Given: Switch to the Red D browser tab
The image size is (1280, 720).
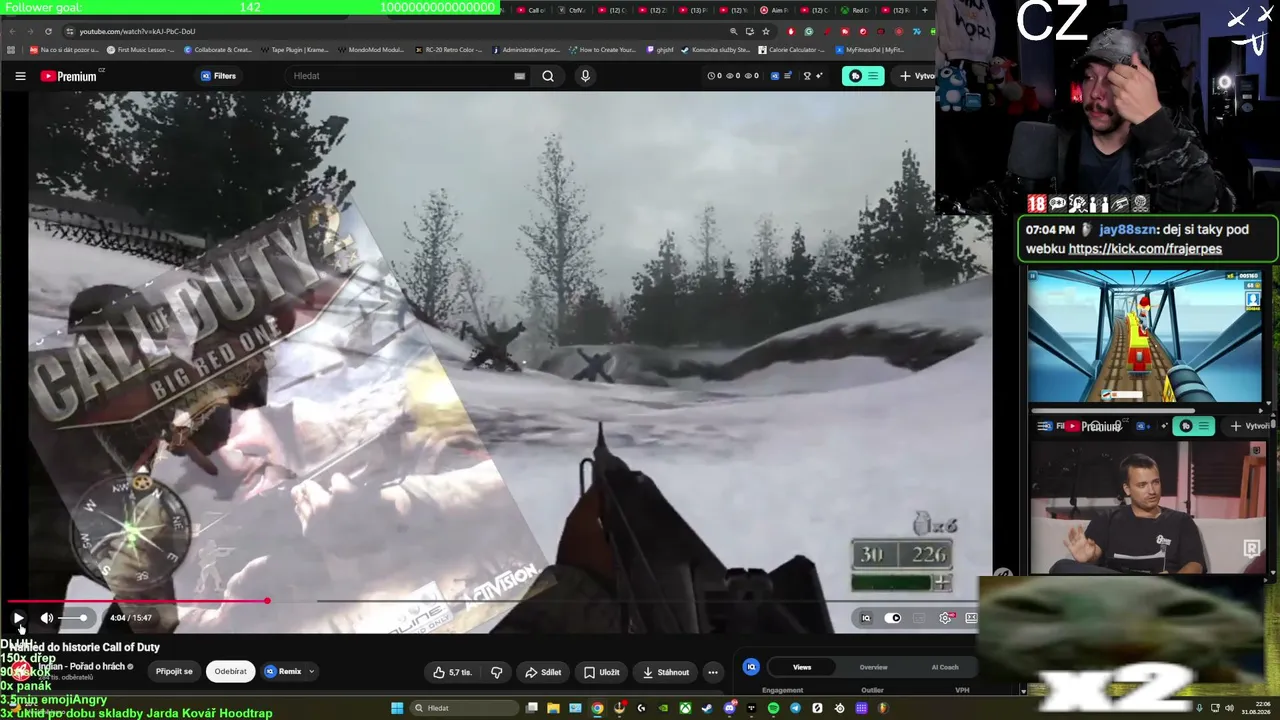Looking at the screenshot, I should 856,10.
